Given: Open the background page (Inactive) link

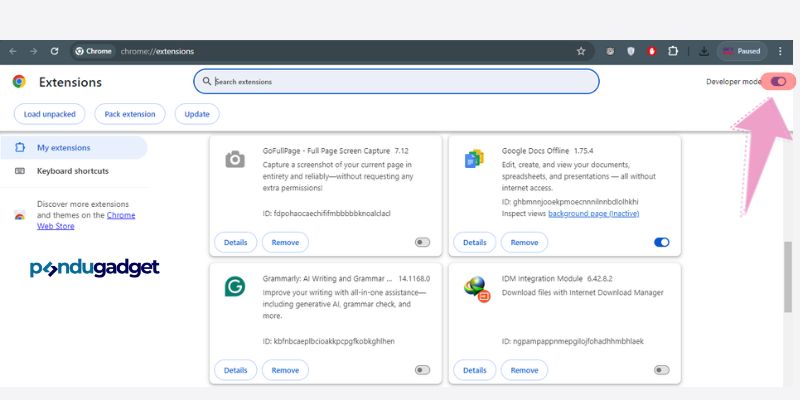Looking at the screenshot, I should [593, 214].
